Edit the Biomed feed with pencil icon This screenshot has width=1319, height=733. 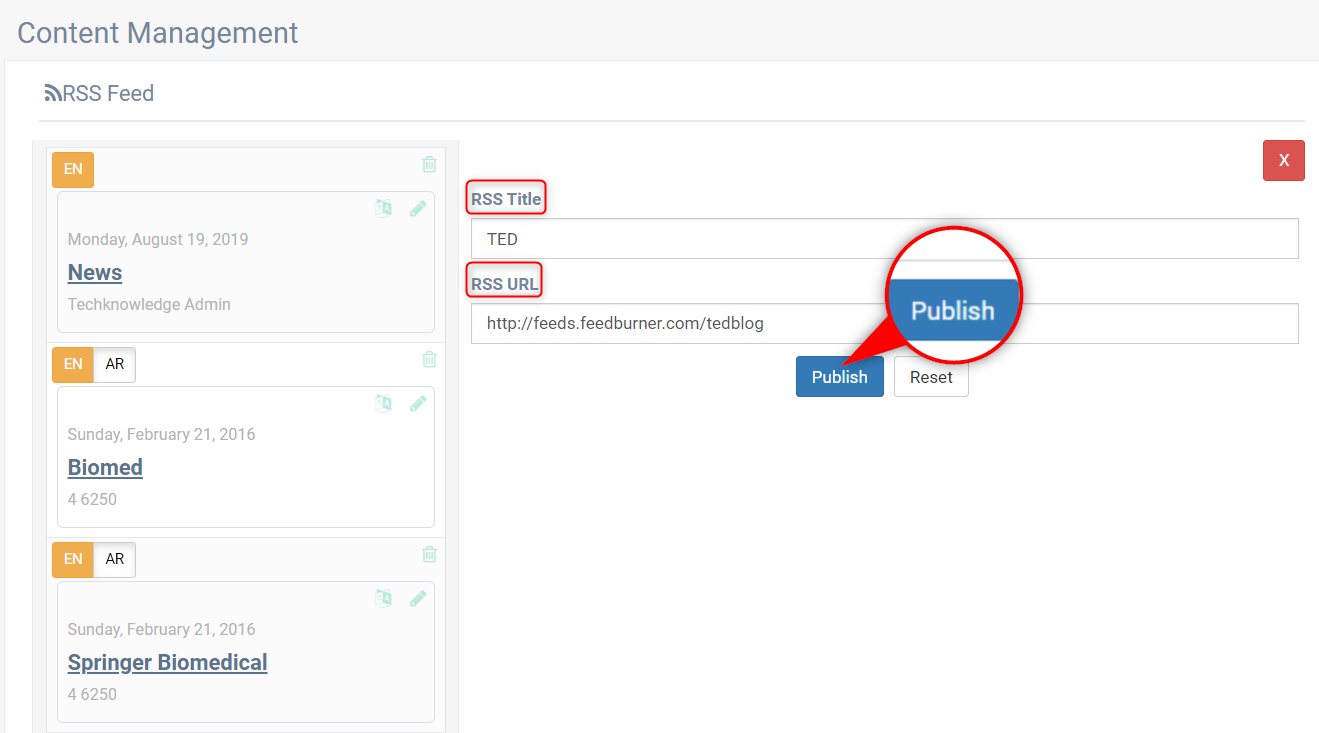pyautogui.click(x=418, y=403)
